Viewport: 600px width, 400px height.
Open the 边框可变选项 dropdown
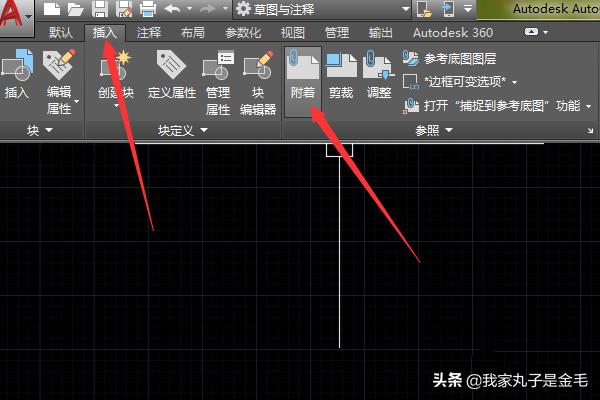click(x=468, y=81)
